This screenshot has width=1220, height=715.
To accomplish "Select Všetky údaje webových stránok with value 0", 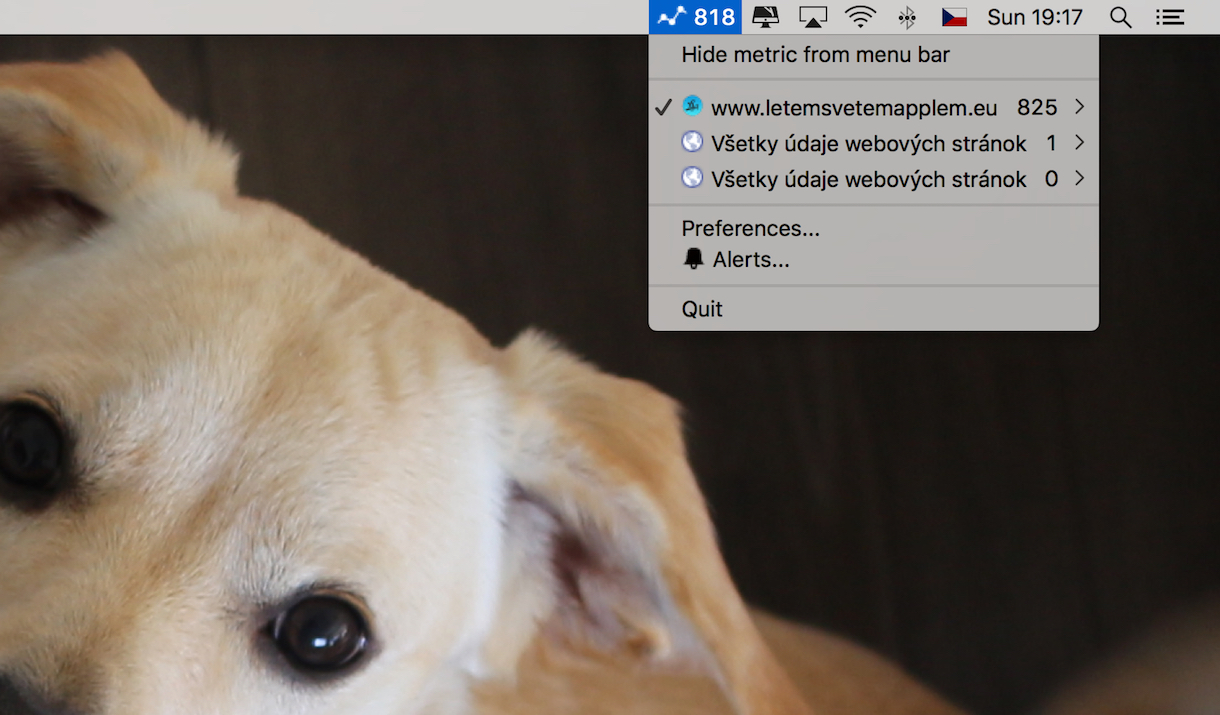I will click(874, 179).
